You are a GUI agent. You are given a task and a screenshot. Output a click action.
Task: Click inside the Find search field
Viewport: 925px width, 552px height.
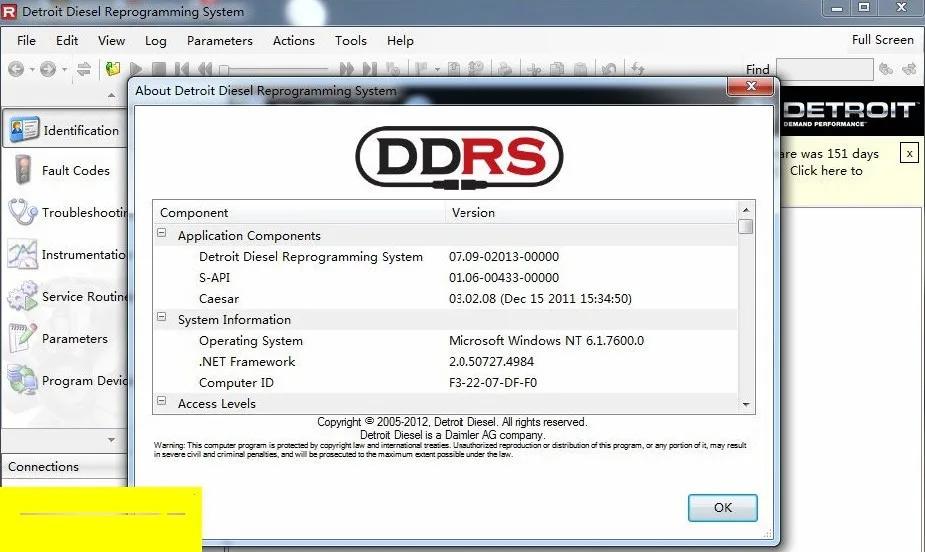(x=825, y=70)
